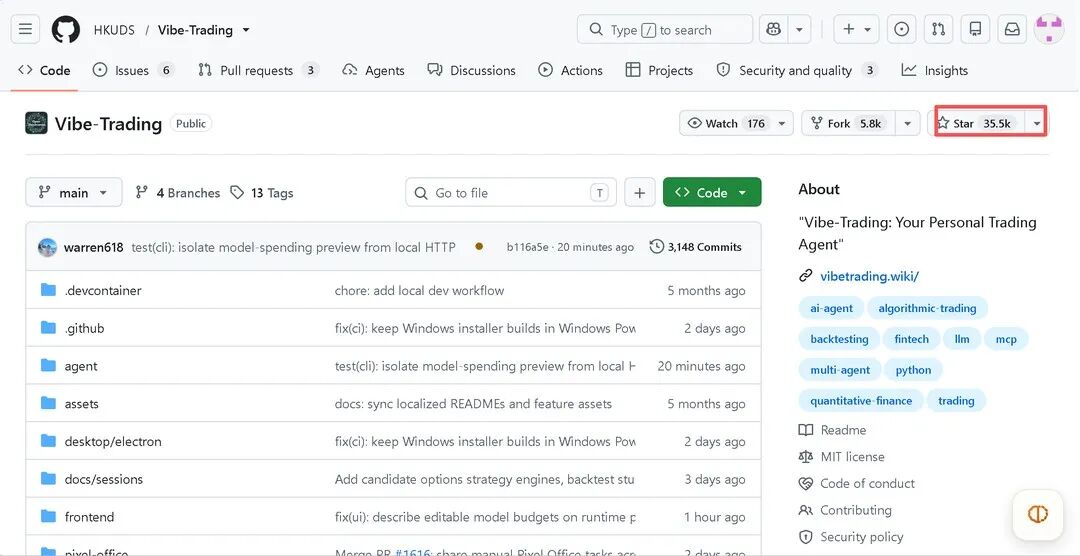The height and width of the screenshot is (556, 1080).
Task: View your issues via header icon
Action: [x=902, y=30]
